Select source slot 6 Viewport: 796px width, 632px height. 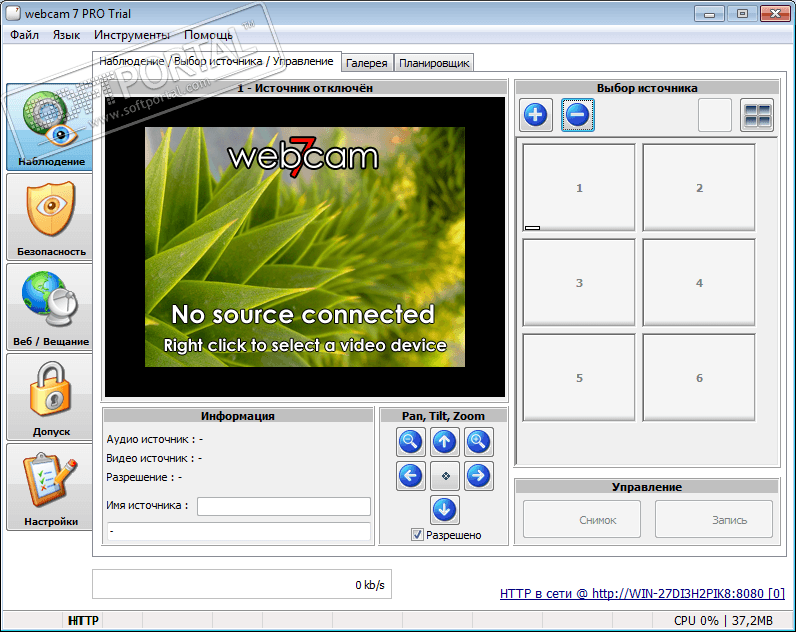699,377
